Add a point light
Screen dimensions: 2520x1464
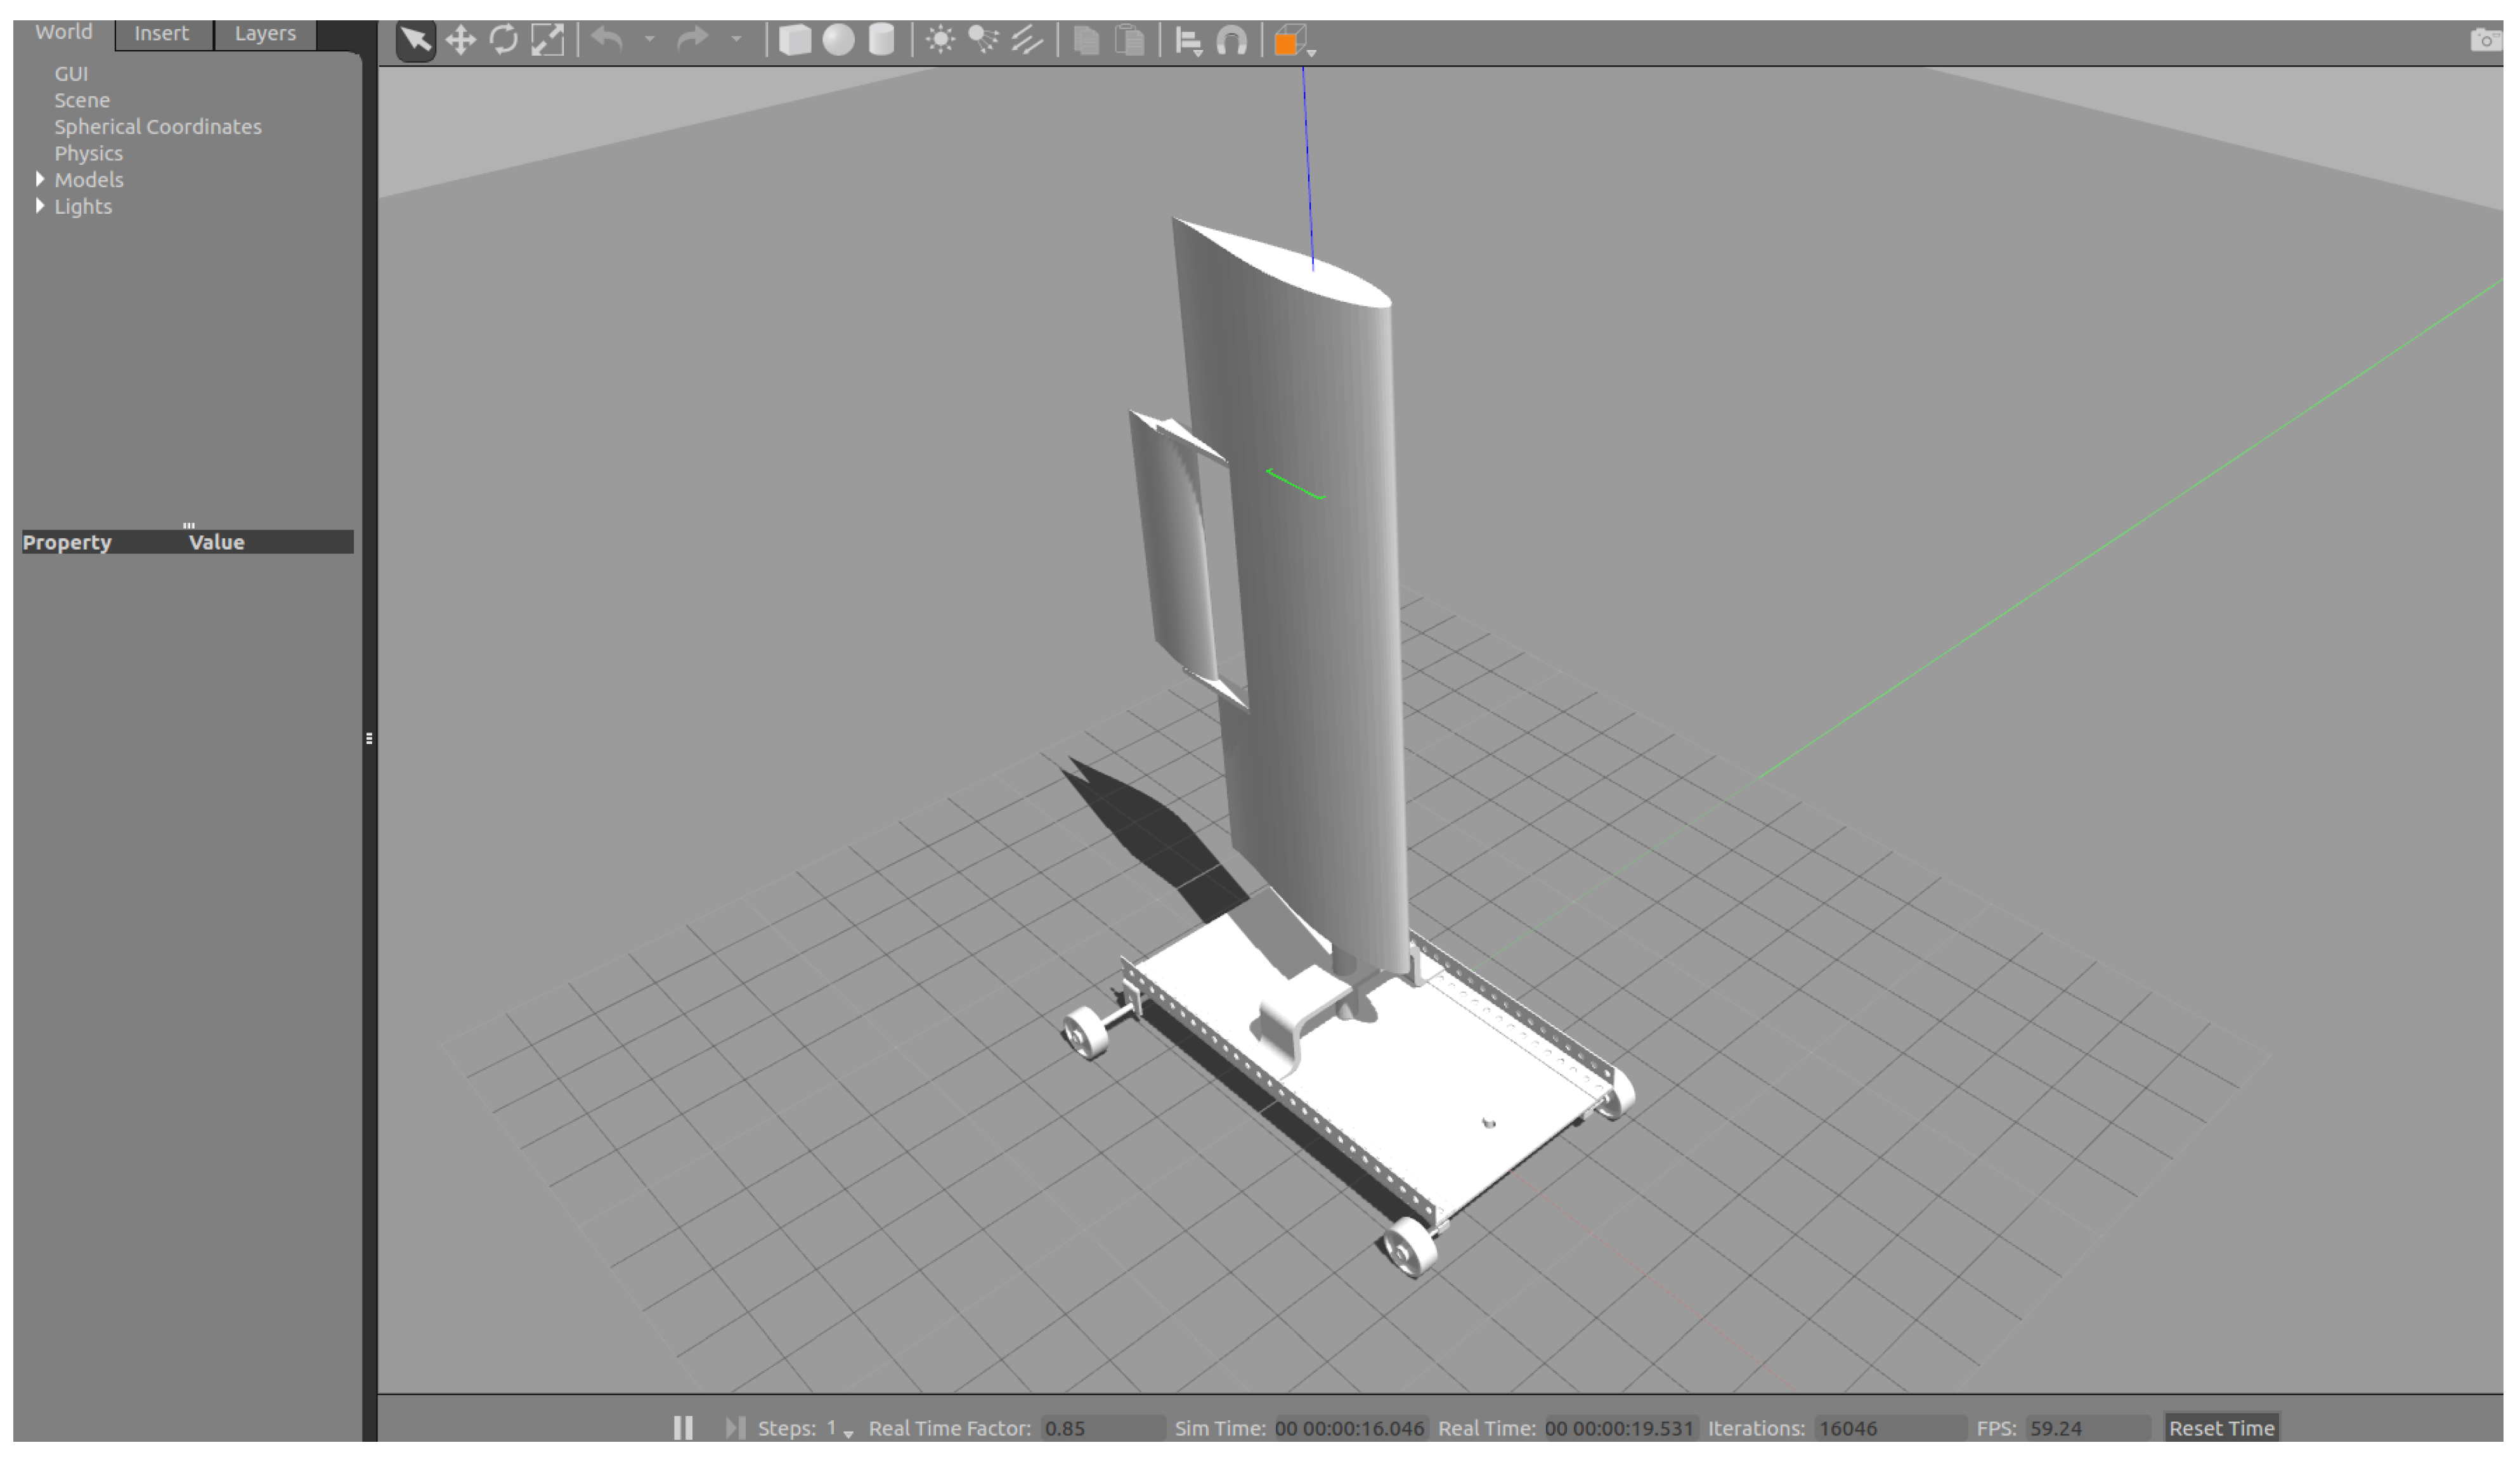coord(940,41)
